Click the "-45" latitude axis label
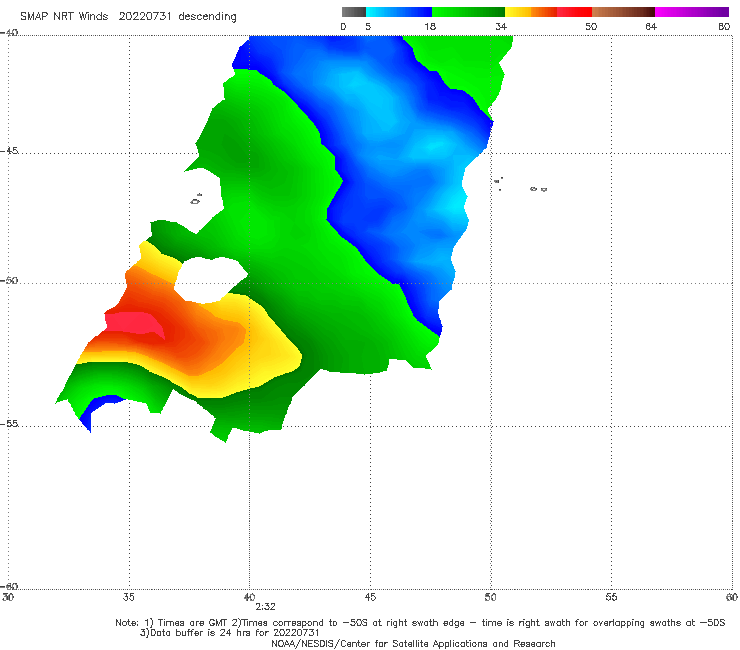 coord(9,151)
